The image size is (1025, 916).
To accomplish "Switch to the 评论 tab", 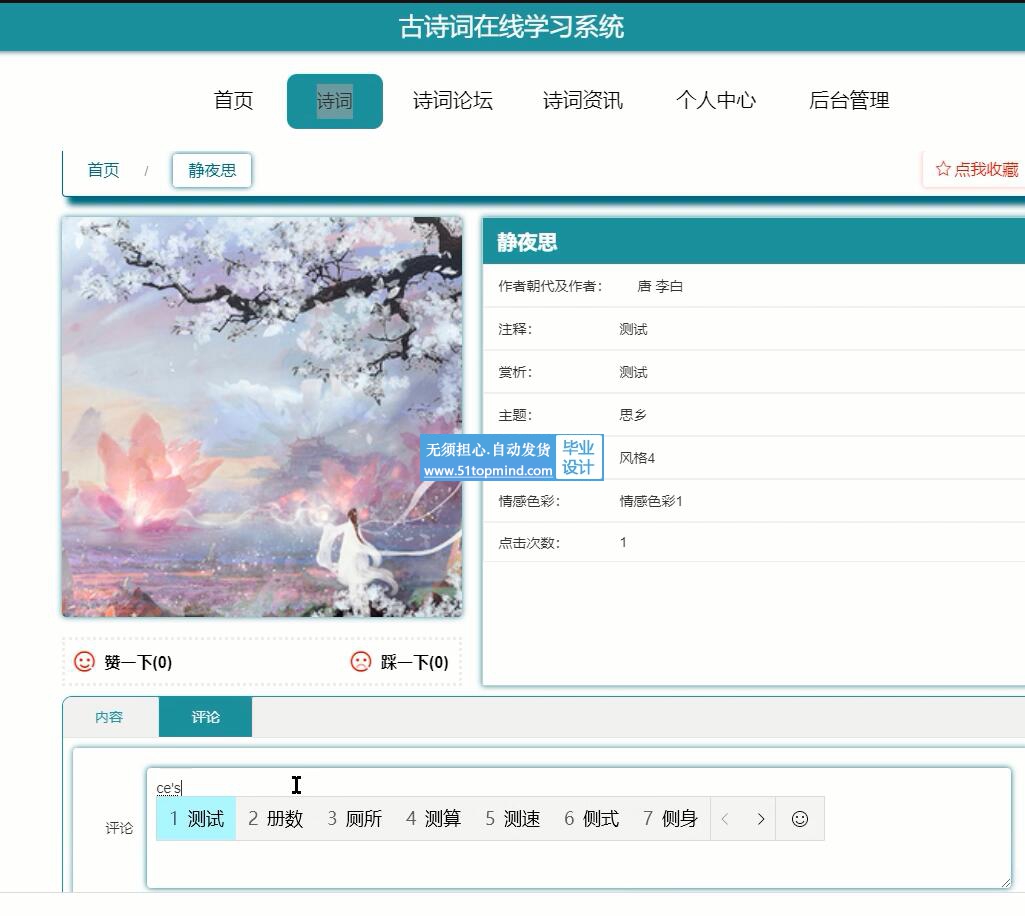I will (205, 717).
